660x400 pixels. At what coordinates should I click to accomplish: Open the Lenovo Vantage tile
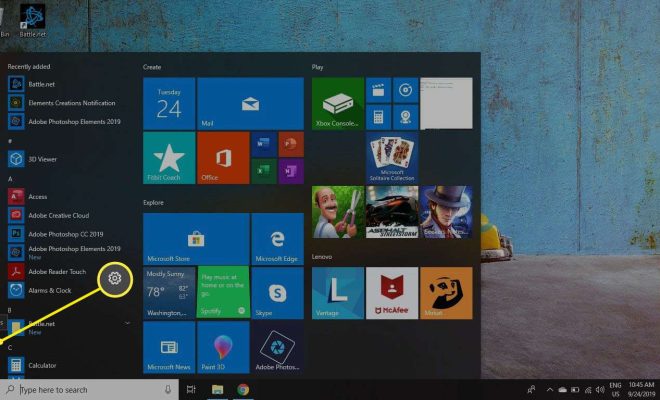point(338,293)
